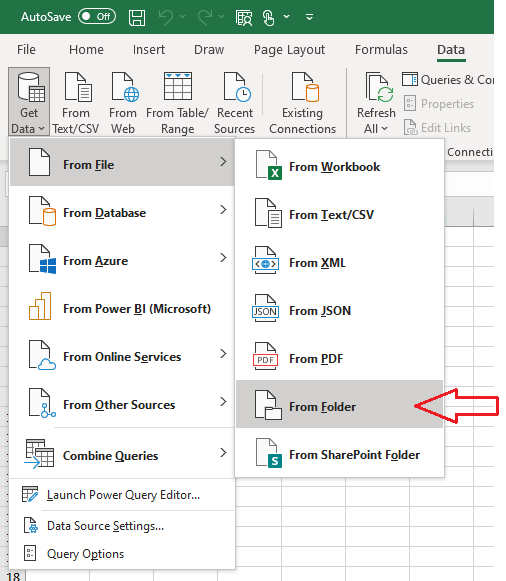The width and height of the screenshot is (506, 581).
Task: Click the JSON file icon
Action: [265, 308]
